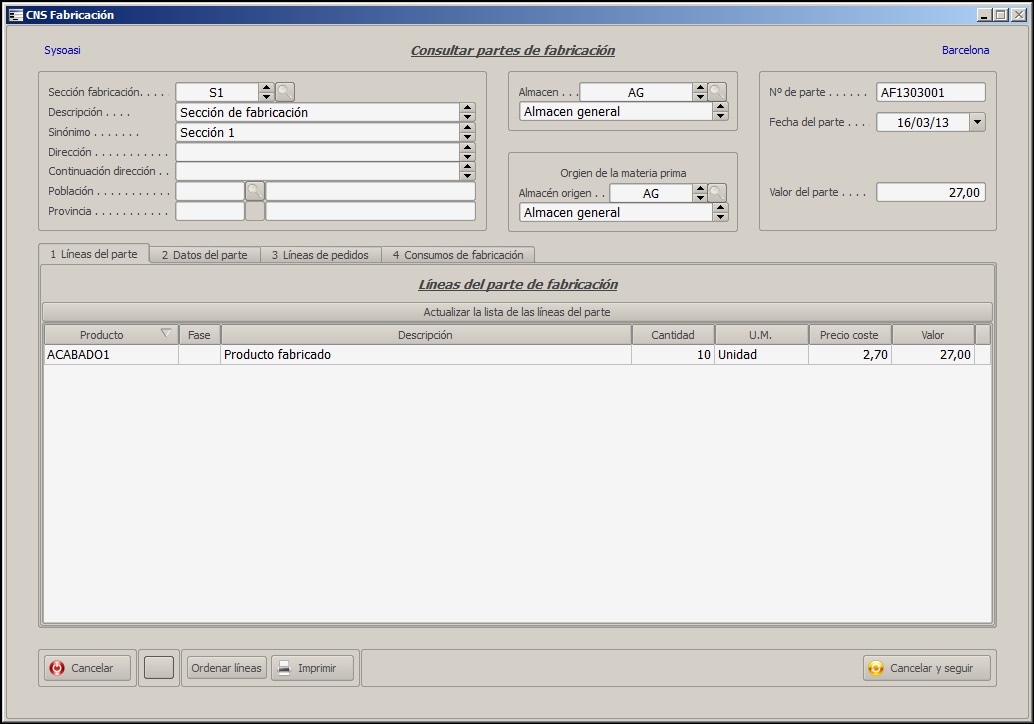The width and height of the screenshot is (1034, 724).
Task: Click the Descripción field Sección de fabricación
Action: tap(318, 112)
